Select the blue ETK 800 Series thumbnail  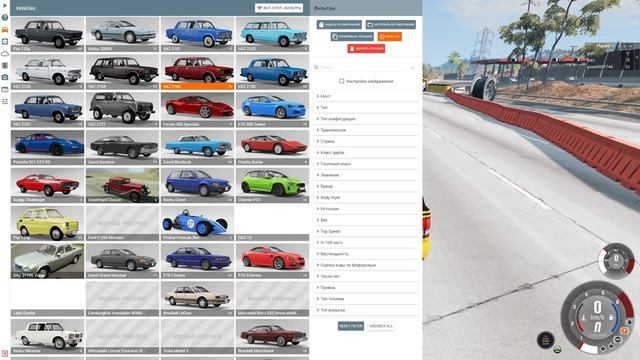coord(273,110)
